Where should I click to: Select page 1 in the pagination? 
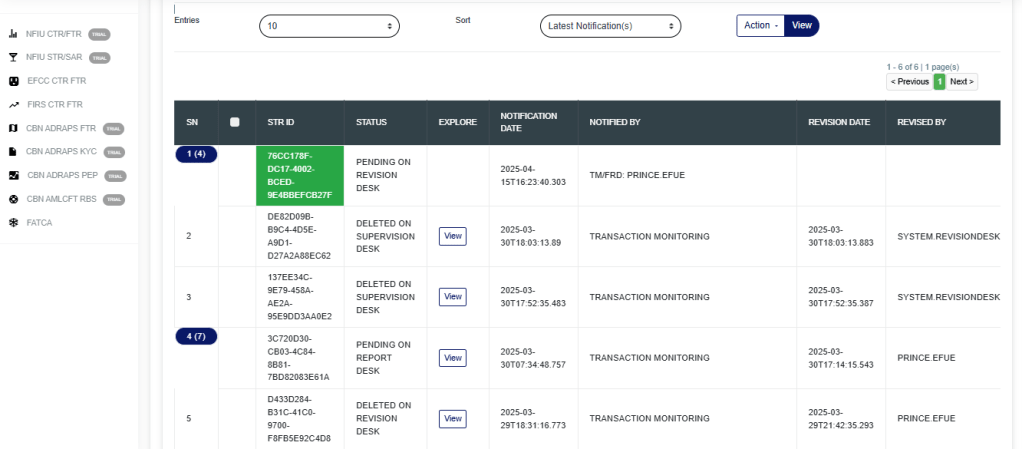(939, 81)
